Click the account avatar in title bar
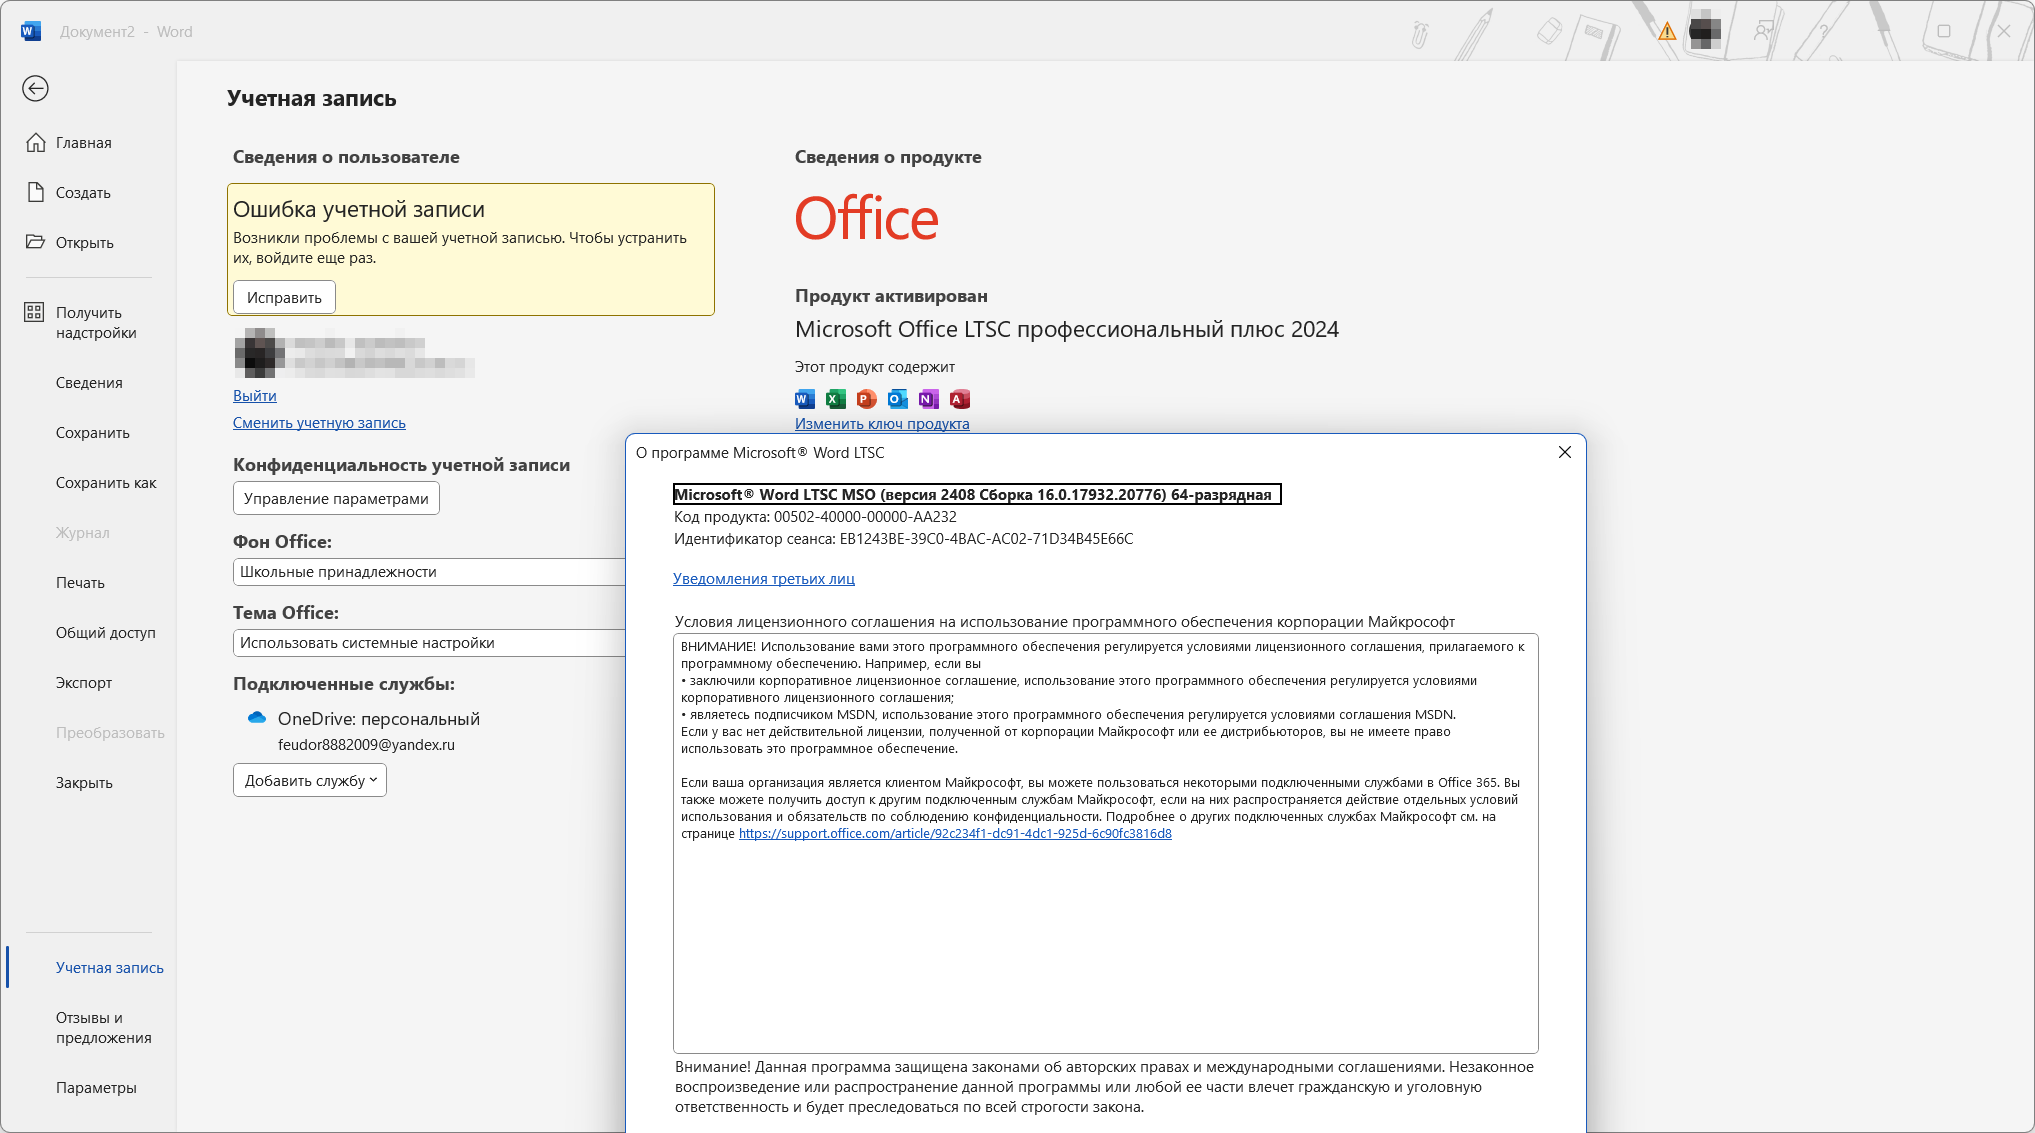Viewport: 2035px width, 1133px height. [1705, 31]
